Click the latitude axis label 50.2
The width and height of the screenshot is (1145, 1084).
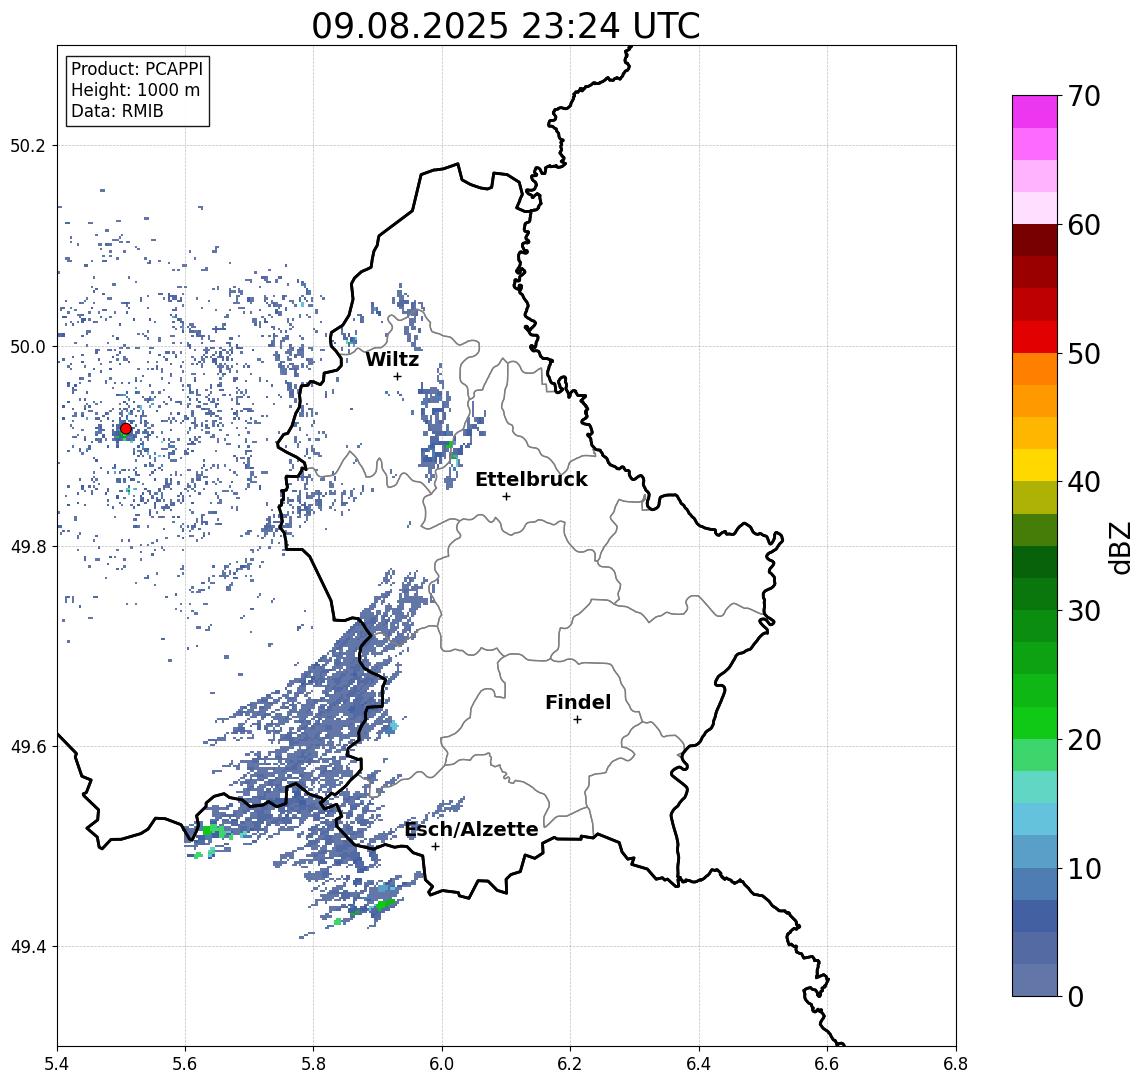(x=28, y=145)
